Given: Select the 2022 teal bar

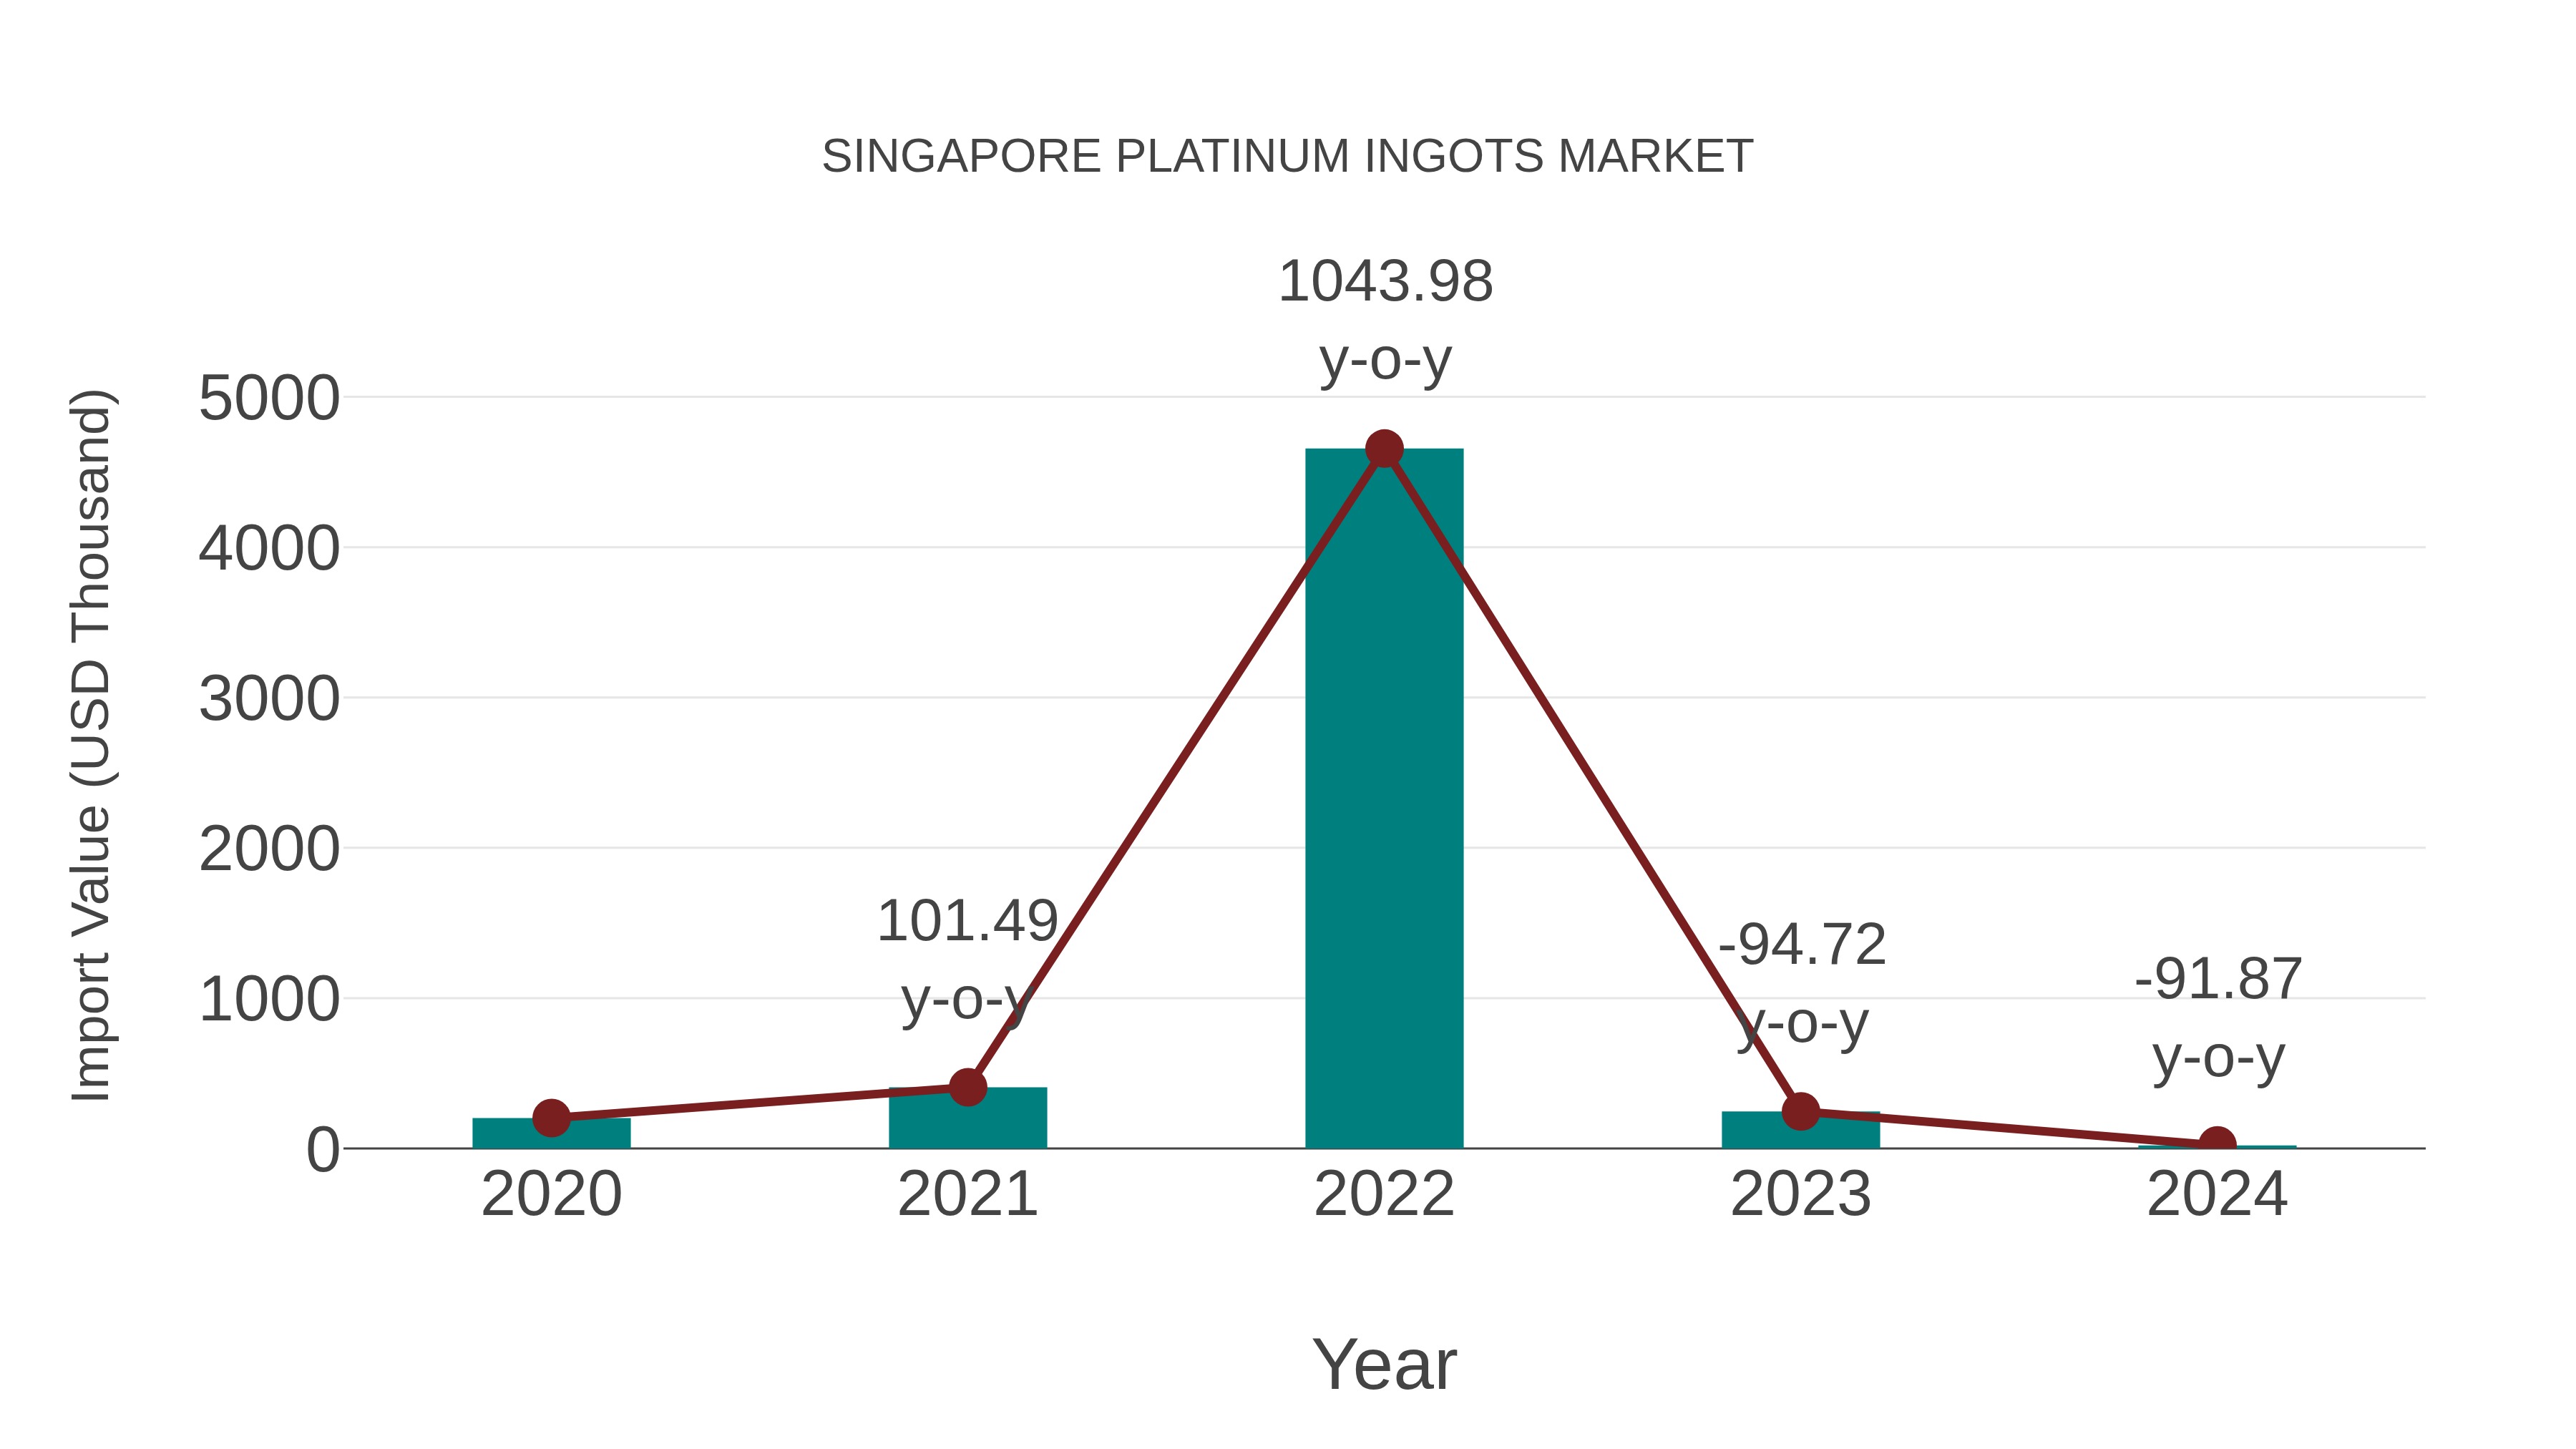Looking at the screenshot, I should (1384, 798).
